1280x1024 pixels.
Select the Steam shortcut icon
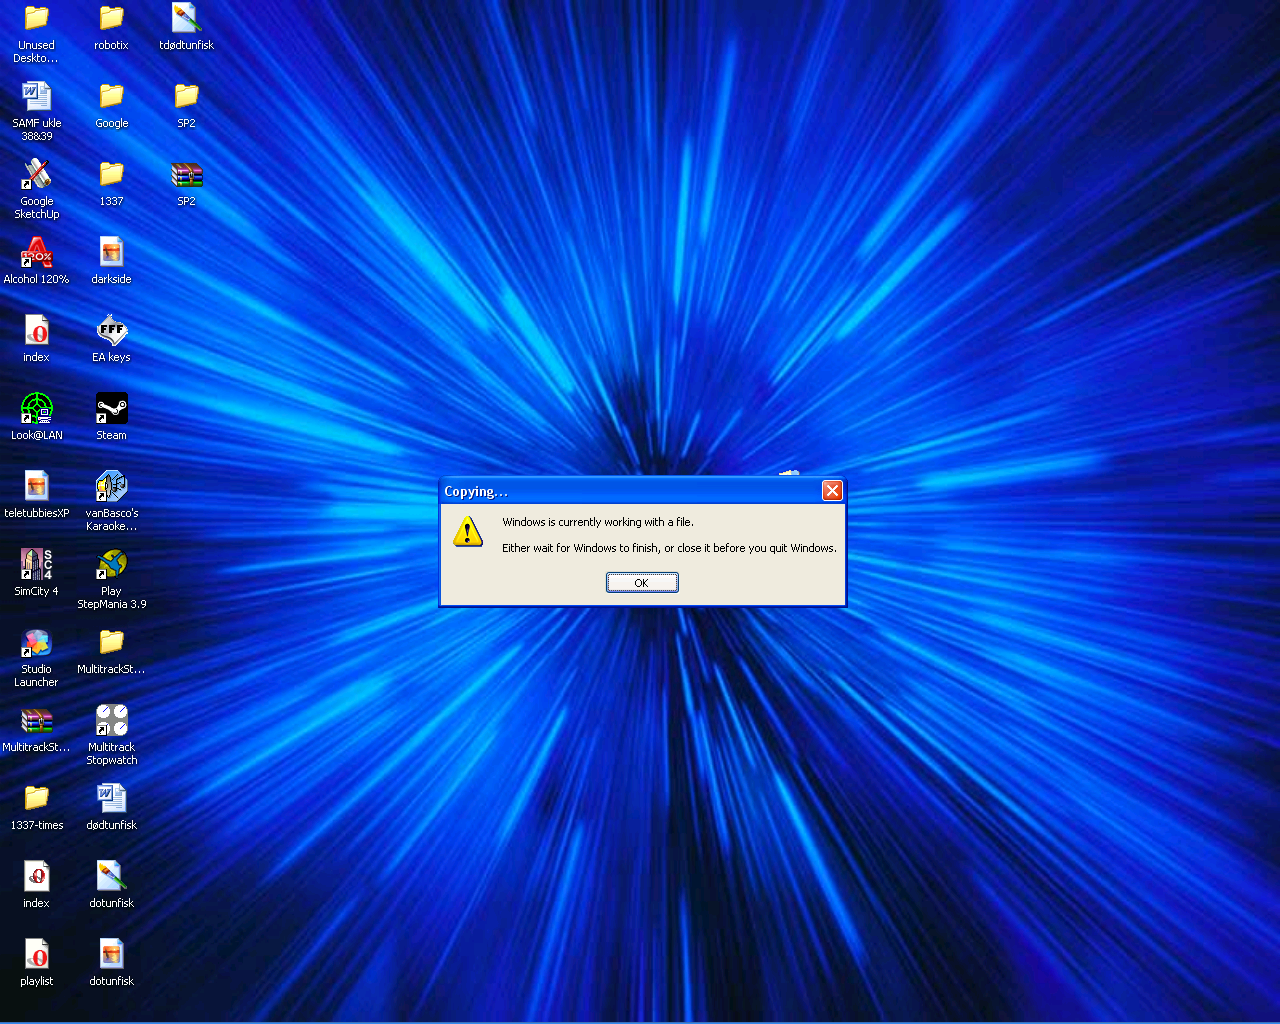111,408
